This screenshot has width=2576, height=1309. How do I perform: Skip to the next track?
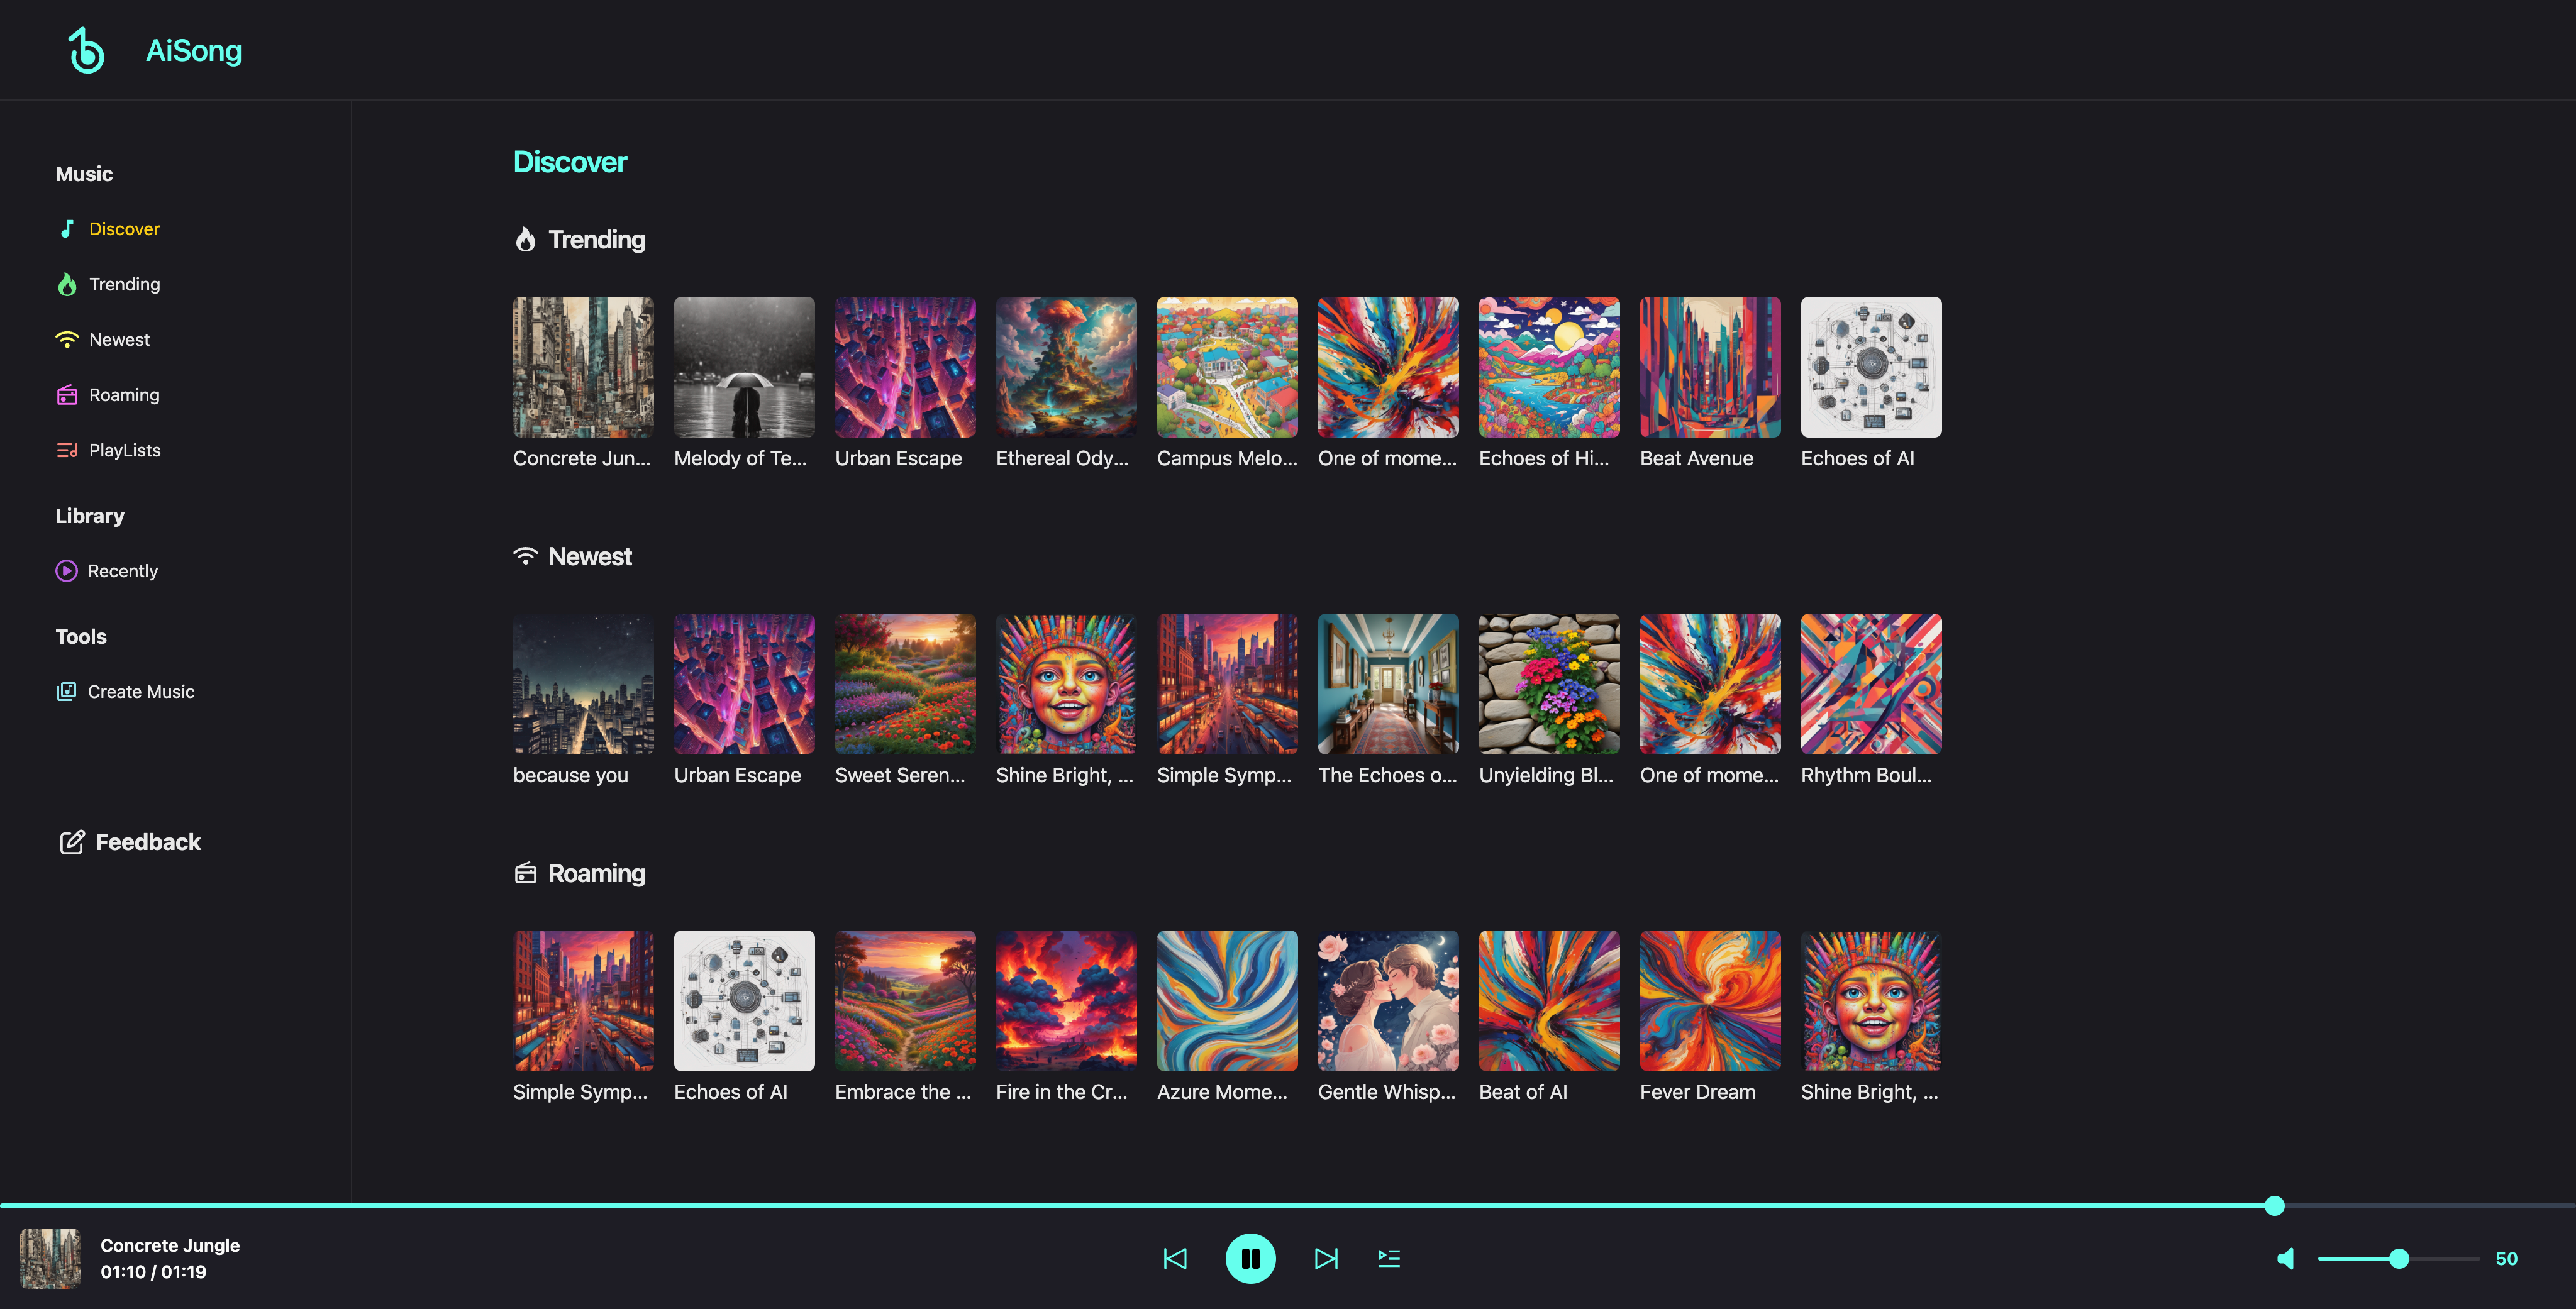[x=1326, y=1258]
